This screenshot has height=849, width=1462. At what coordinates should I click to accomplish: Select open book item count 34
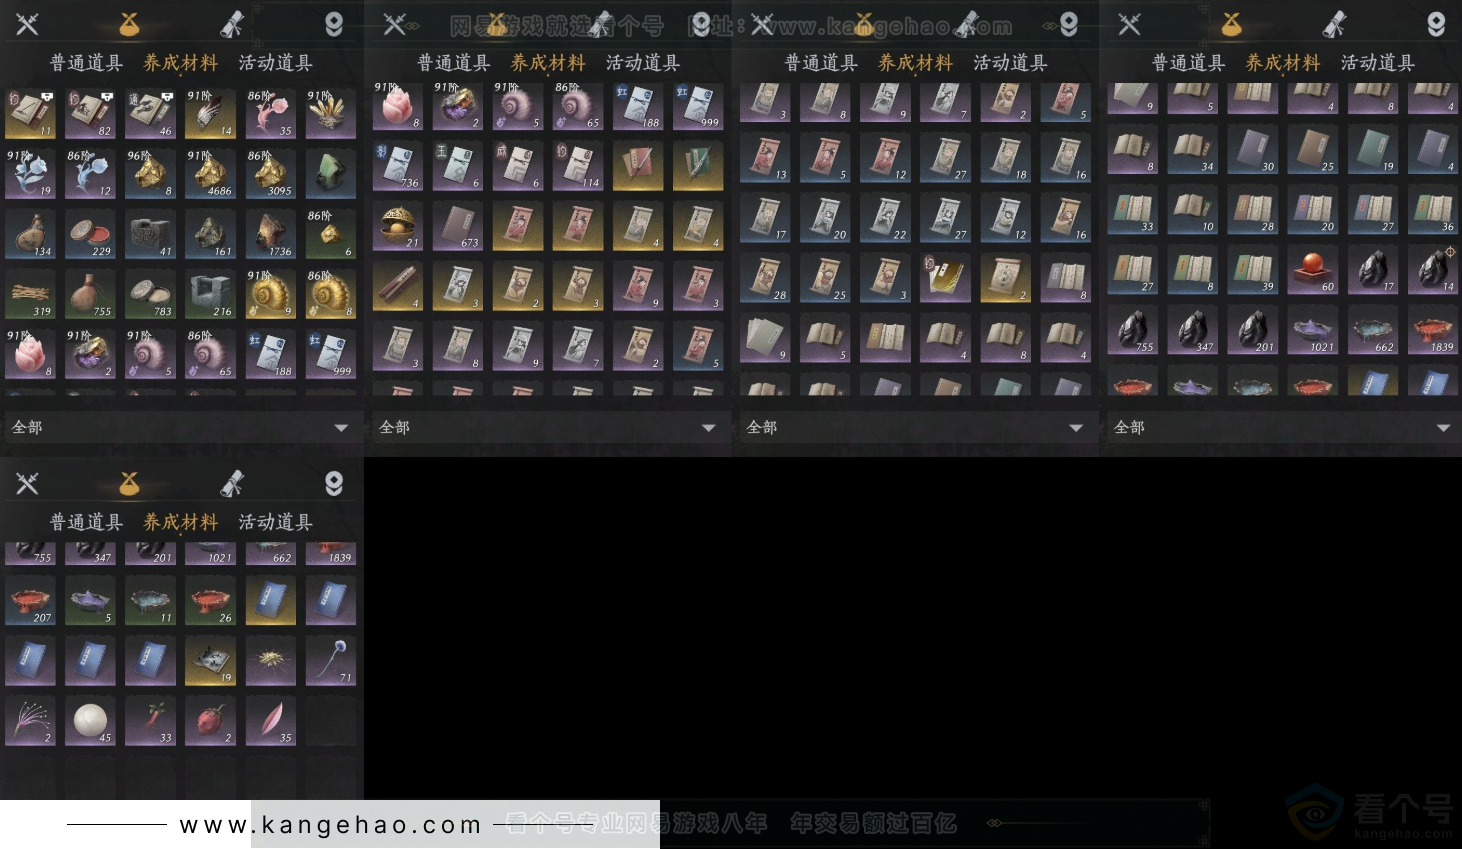click(x=1193, y=150)
